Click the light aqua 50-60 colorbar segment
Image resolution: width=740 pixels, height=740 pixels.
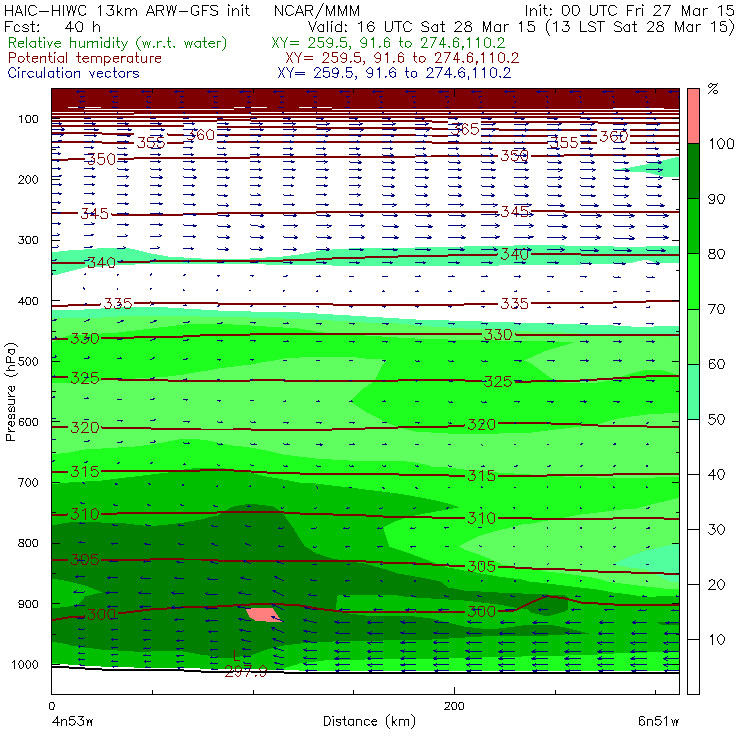693,392
